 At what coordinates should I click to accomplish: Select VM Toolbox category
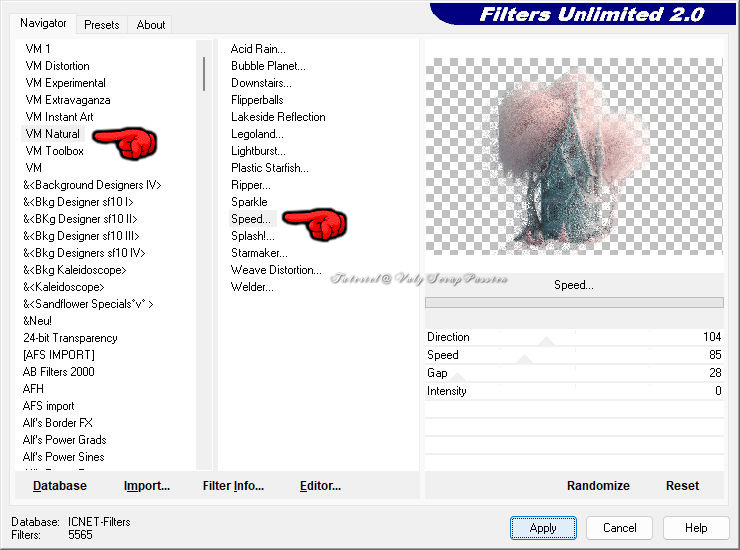tap(54, 151)
